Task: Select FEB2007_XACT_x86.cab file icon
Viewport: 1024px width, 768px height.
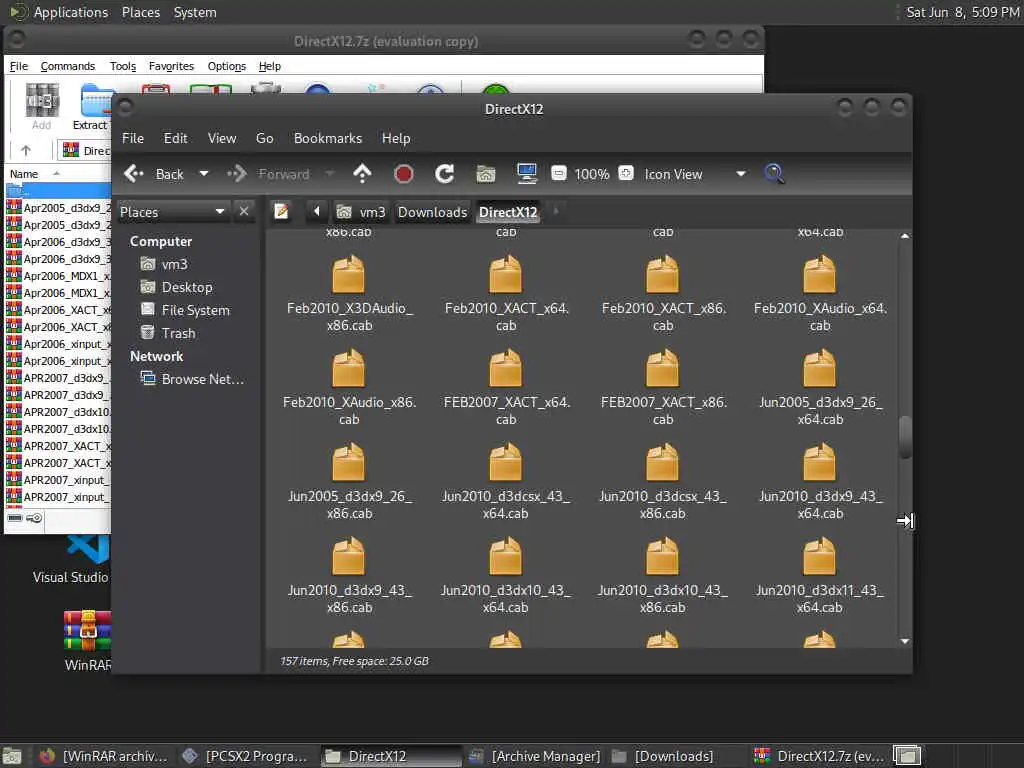Action: [x=662, y=368]
